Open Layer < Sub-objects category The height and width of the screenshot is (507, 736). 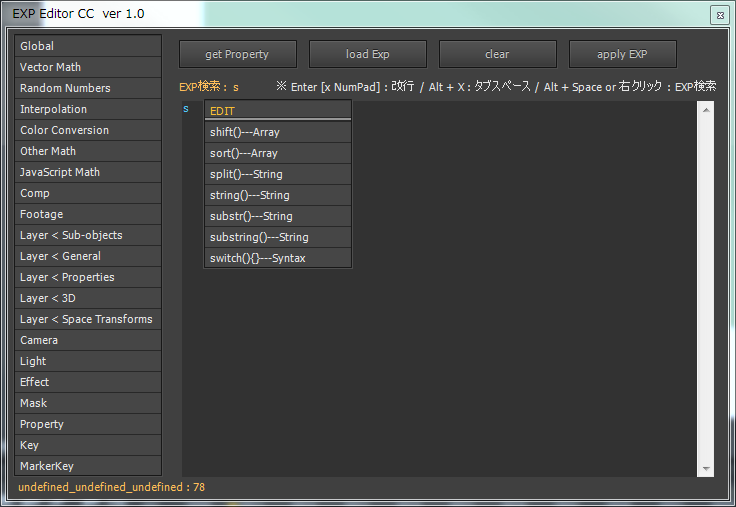[x=88, y=235]
